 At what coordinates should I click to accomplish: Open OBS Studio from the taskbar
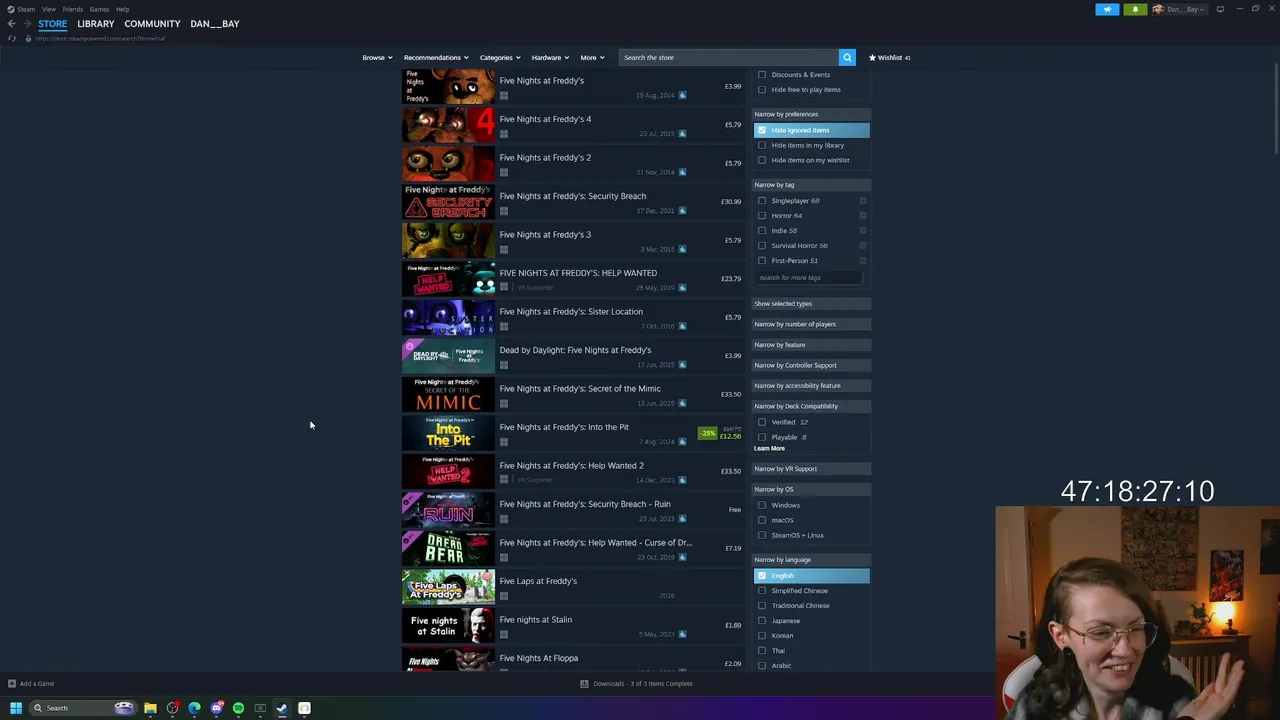(172, 708)
